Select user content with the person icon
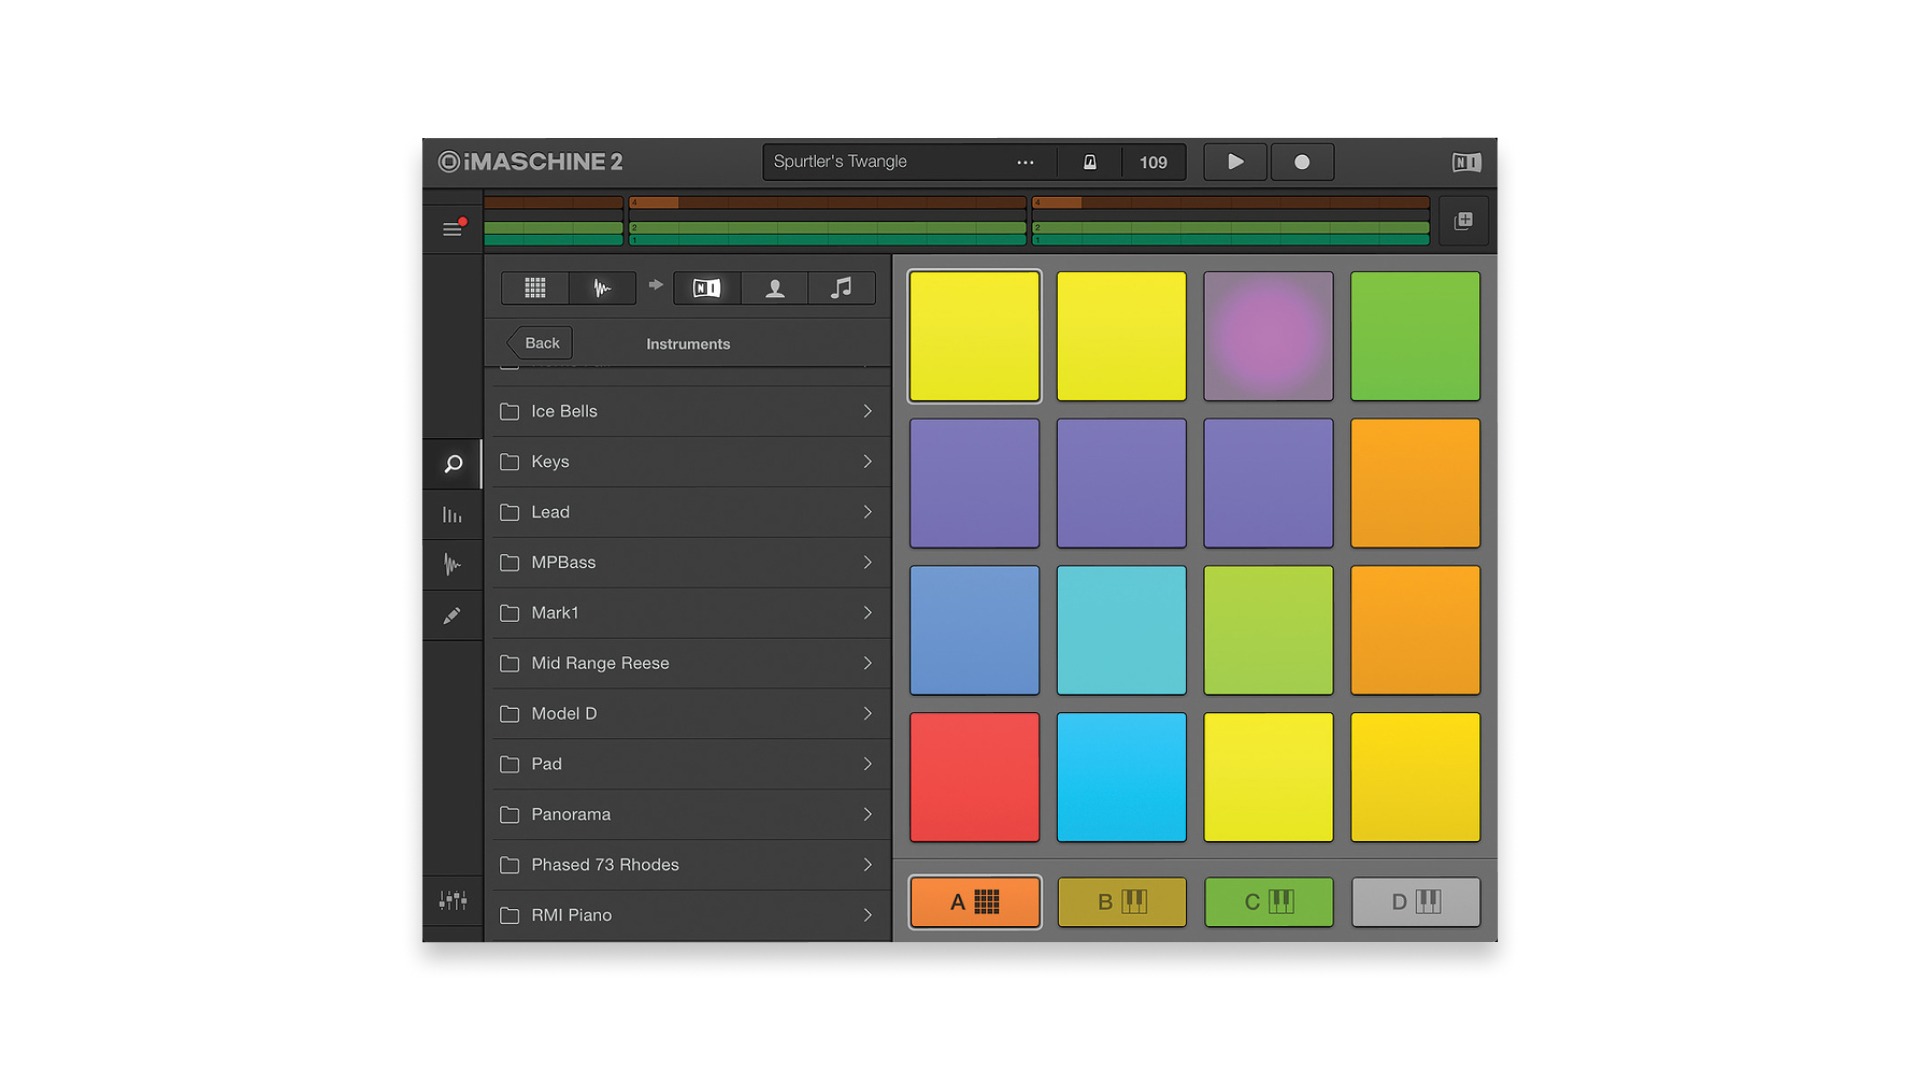The height and width of the screenshot is (1080, 1920). click(774, 288)
